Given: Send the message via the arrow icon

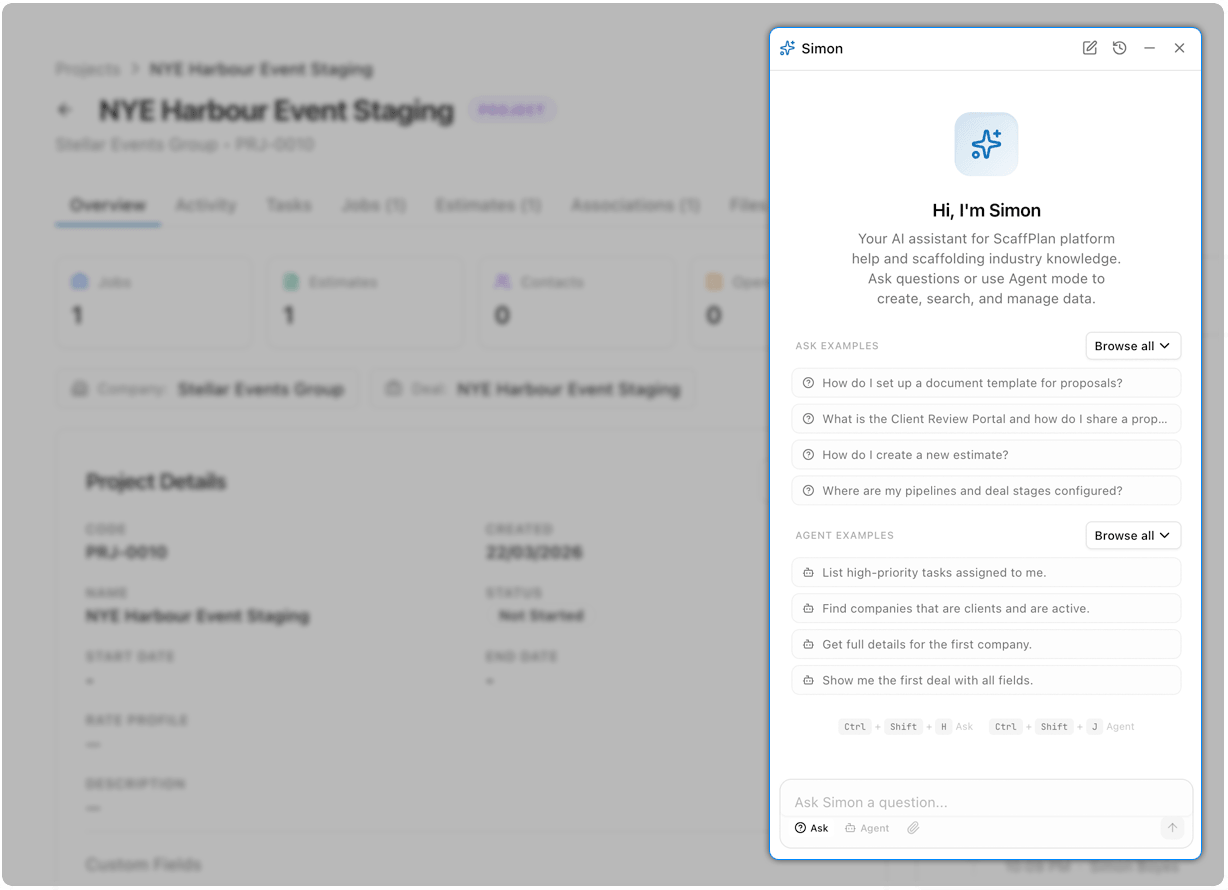Looking at the screenshot, I should [1171, 828].
